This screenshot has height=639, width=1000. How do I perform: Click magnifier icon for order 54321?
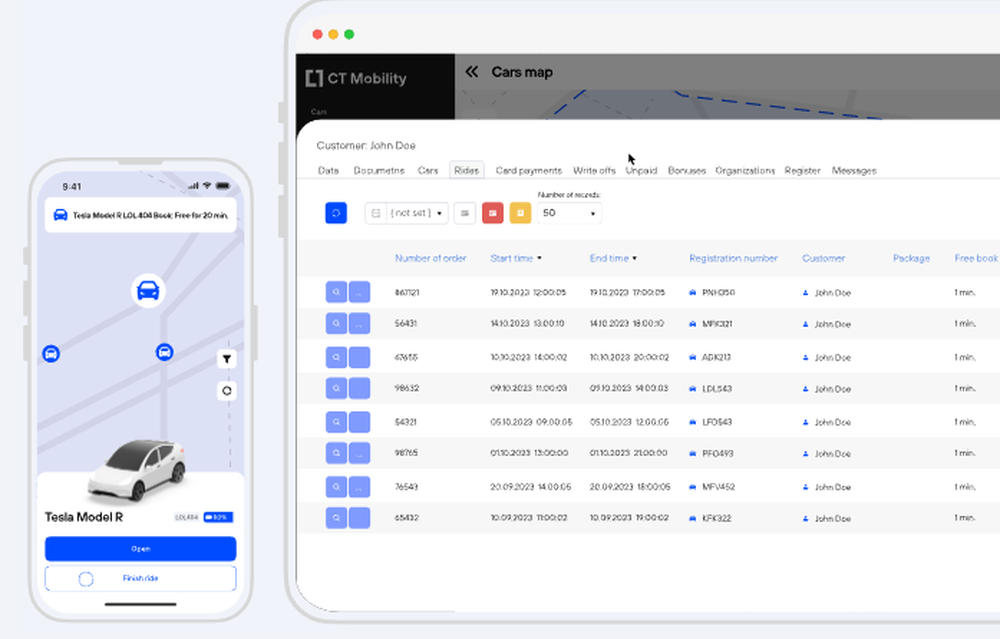point(336,422)
